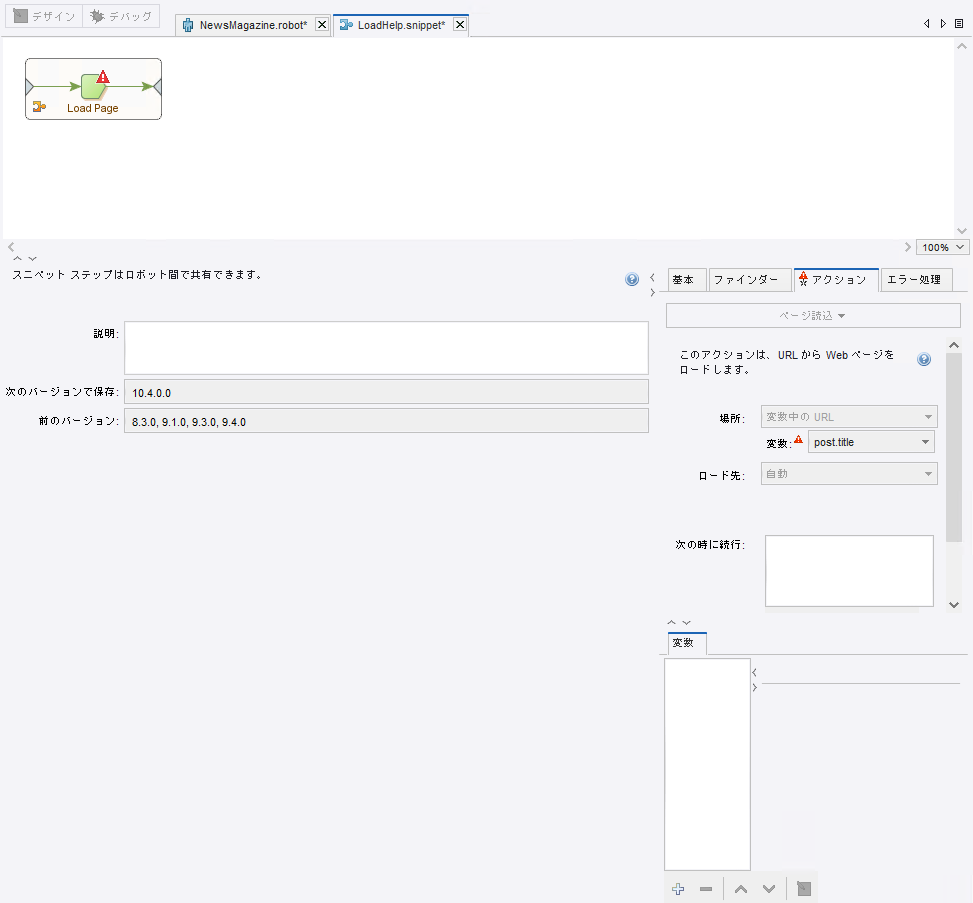This screenshot has width=973, height=903.
Task: Click the Load Page step node
Action: coord(93,86)
